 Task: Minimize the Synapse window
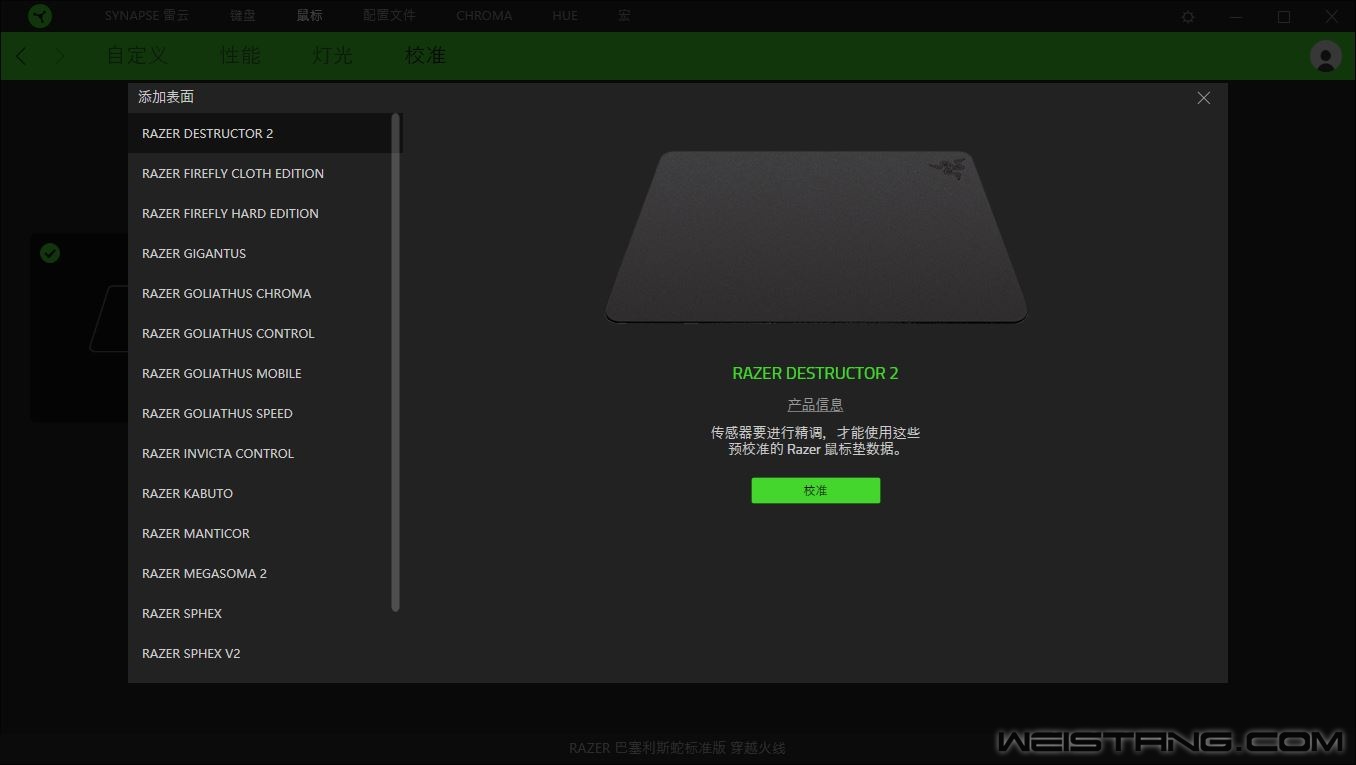tap(1237, 17)
